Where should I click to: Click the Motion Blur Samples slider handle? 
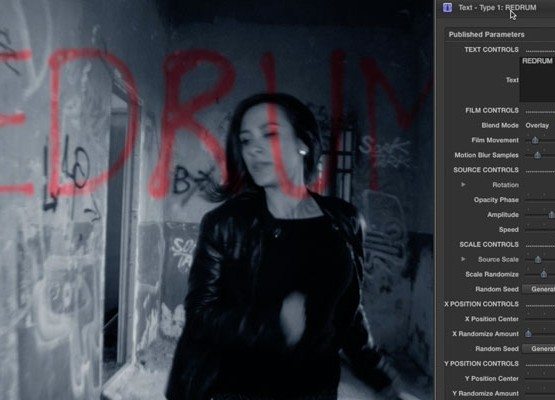tap(537, 155)
